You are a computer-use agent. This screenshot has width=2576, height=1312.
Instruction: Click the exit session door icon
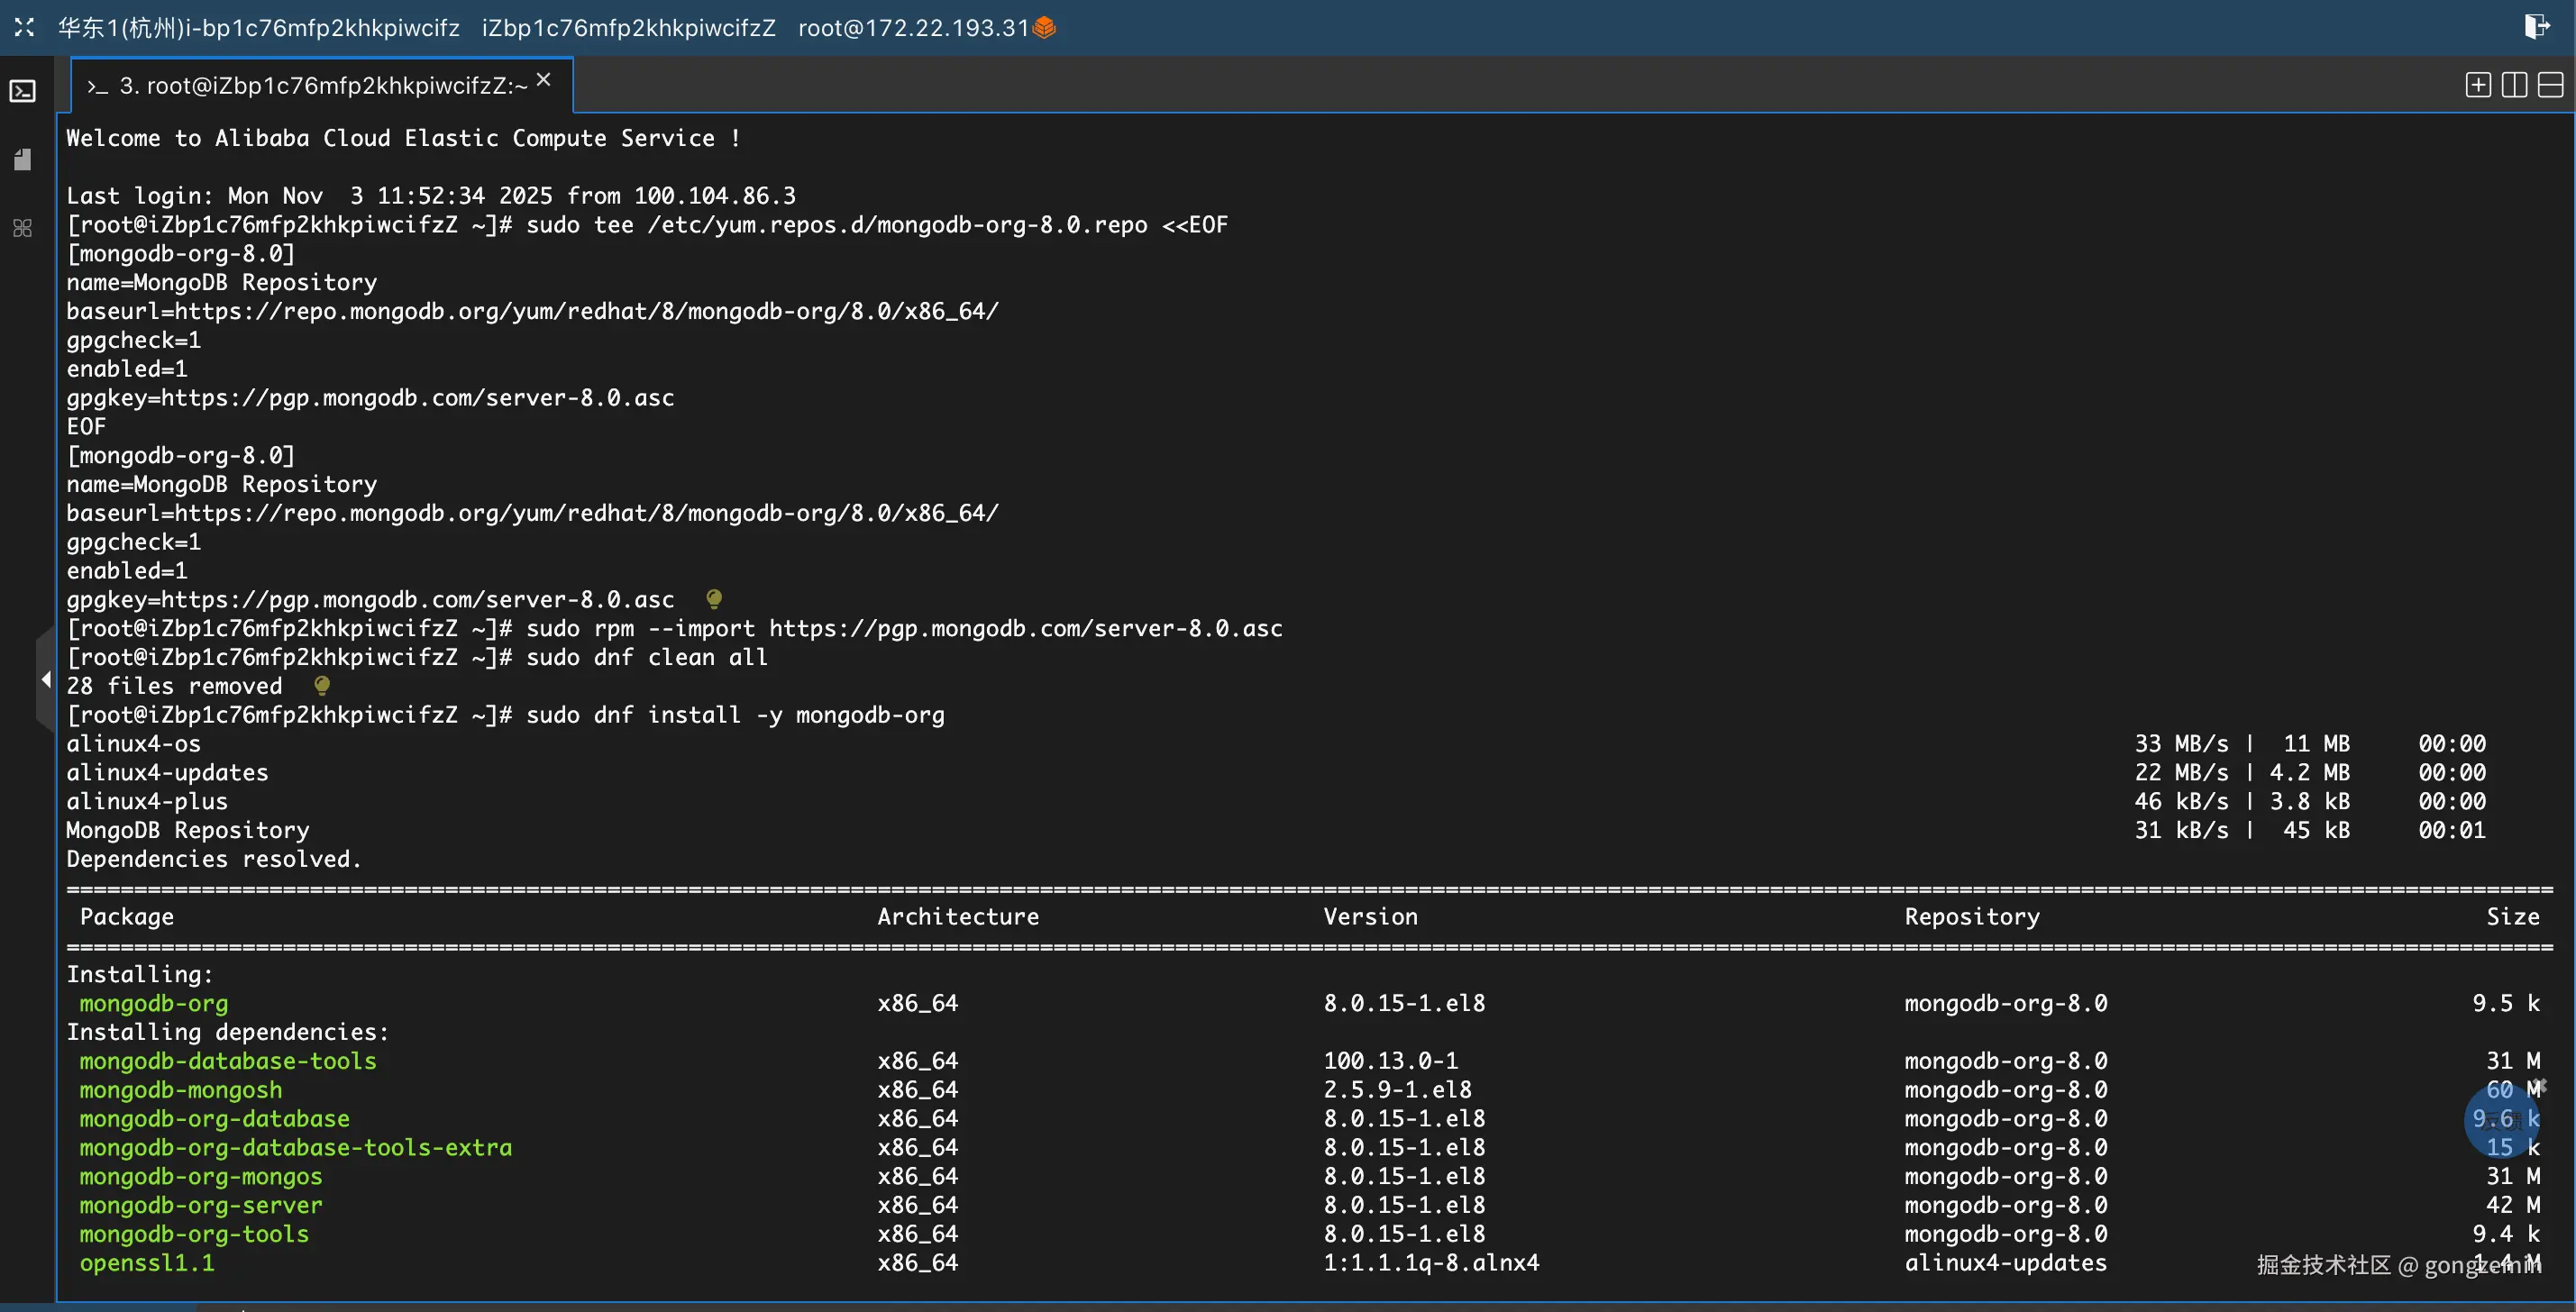pyautogui.click(x=2535, y=27)
